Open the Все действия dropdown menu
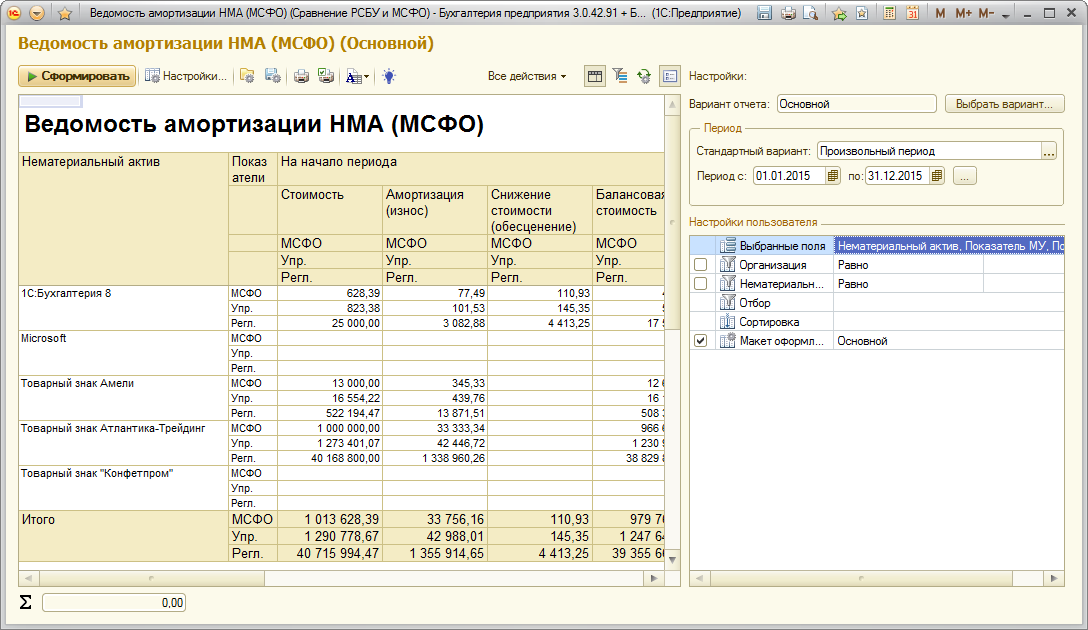1088x630 pixels. [527, 76]
